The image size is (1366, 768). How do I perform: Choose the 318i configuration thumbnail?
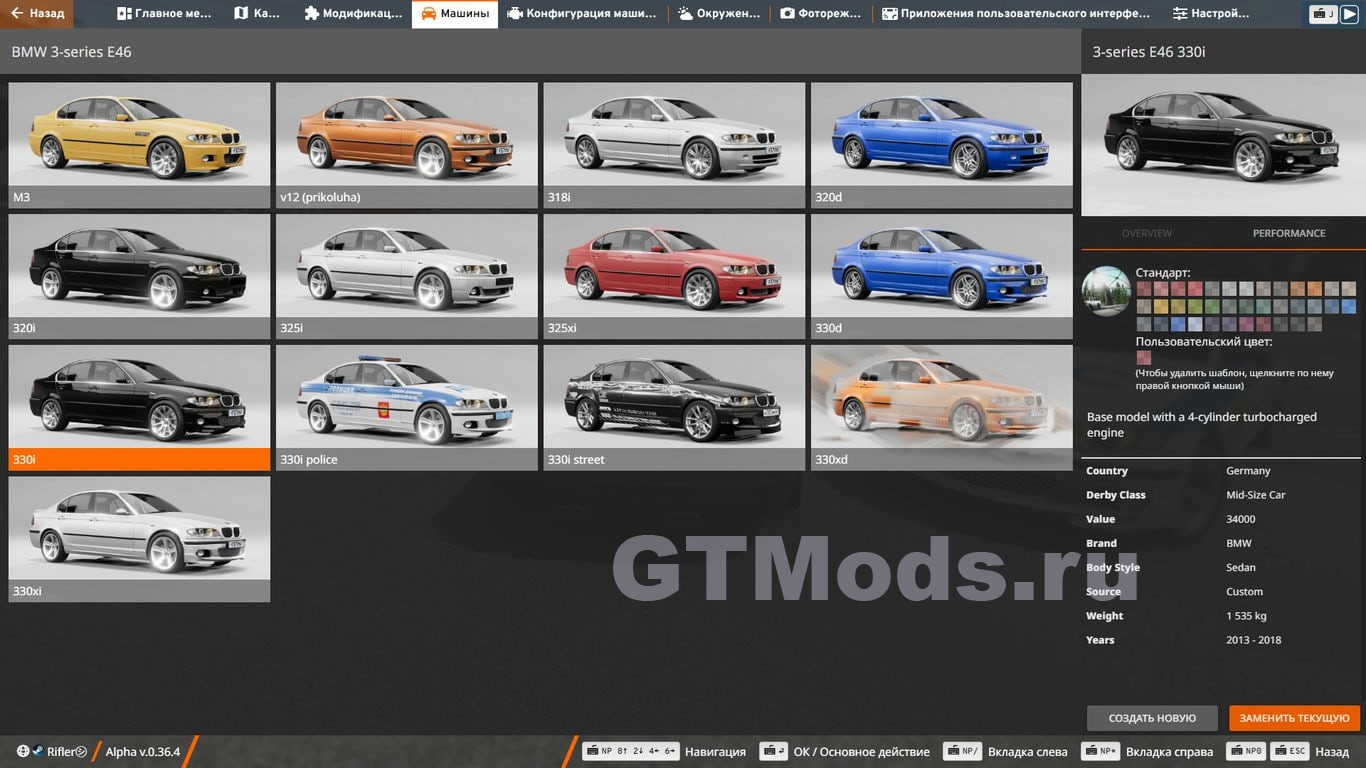(674, 145)
